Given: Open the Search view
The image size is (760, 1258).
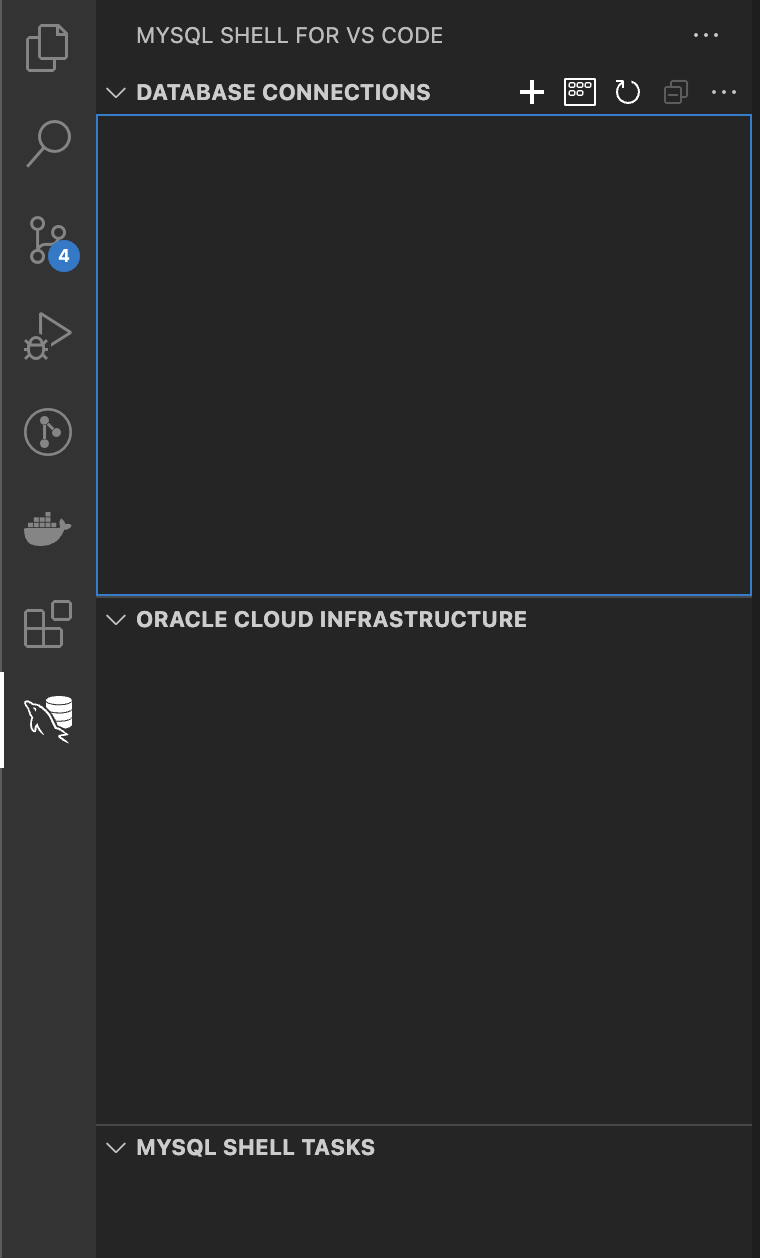Looking at the screenshot, I should pos(48,143).
